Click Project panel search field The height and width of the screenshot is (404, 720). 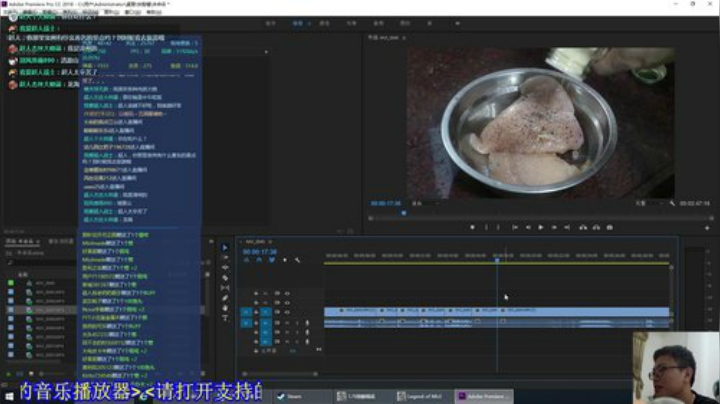pos(41,263)
